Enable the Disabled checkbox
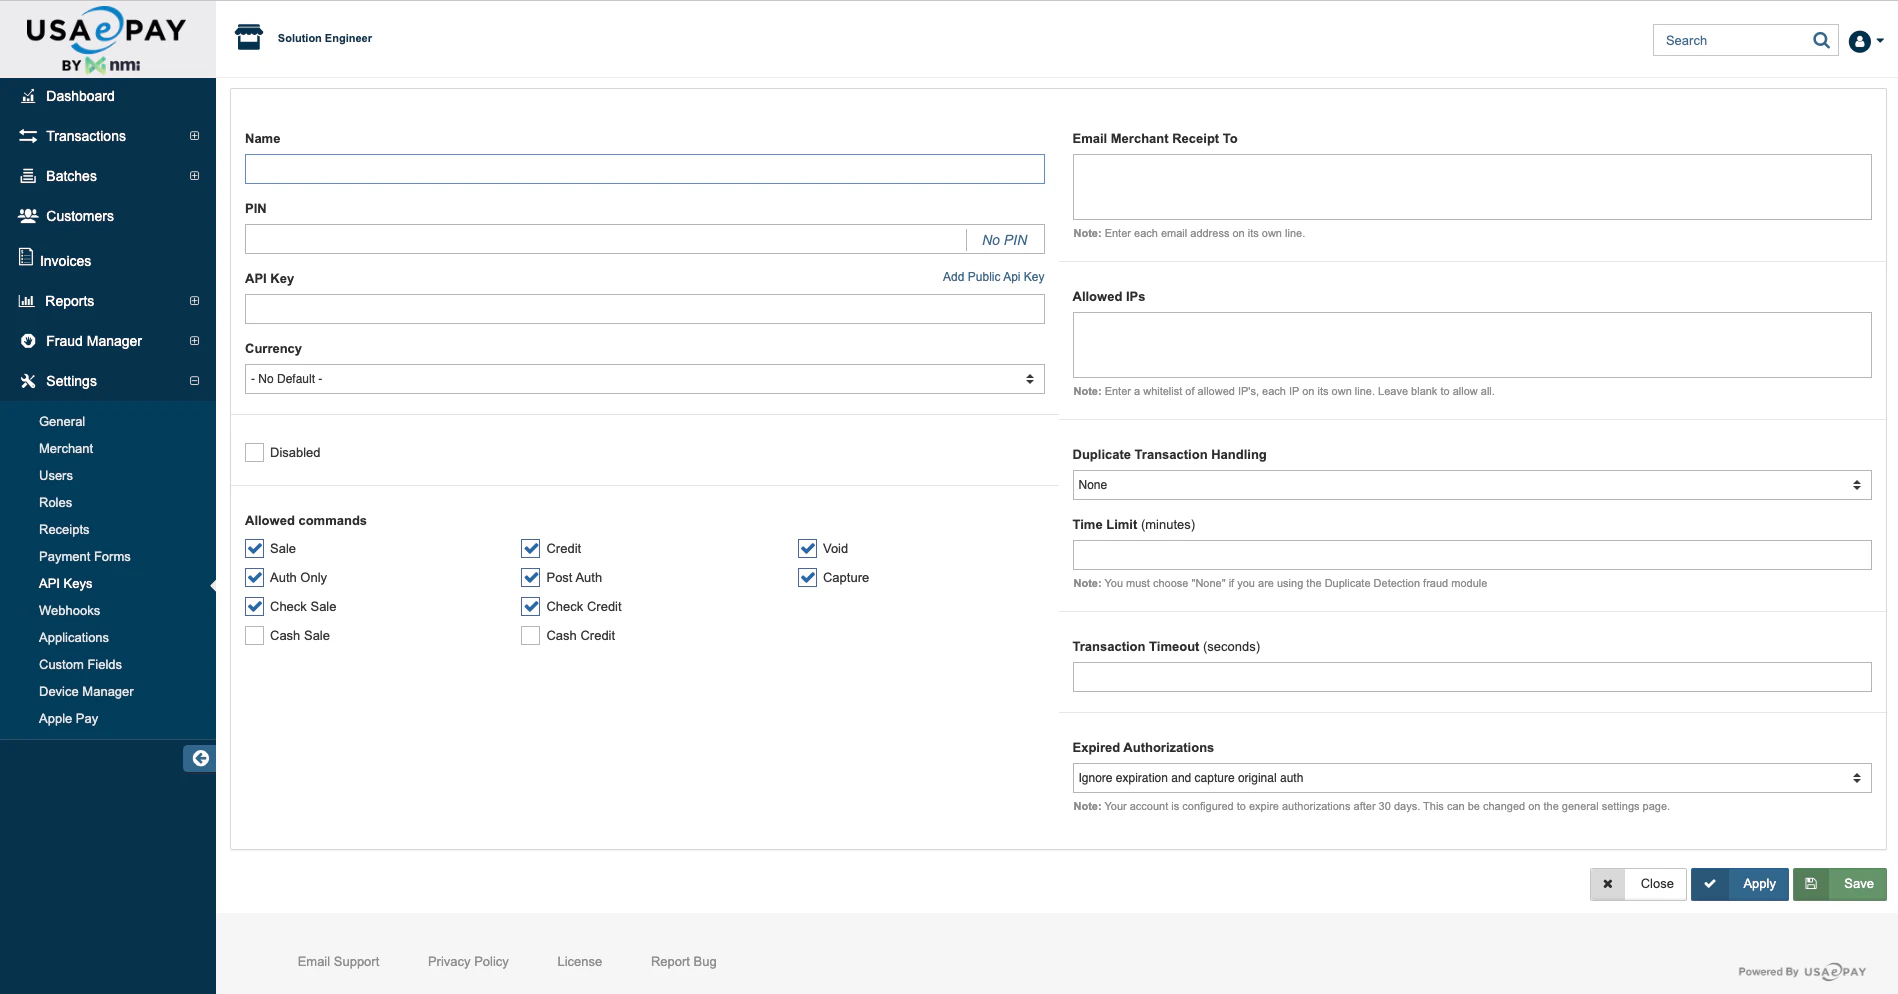Viewport: 1898px width, 994px height. (x=254, y=452)
